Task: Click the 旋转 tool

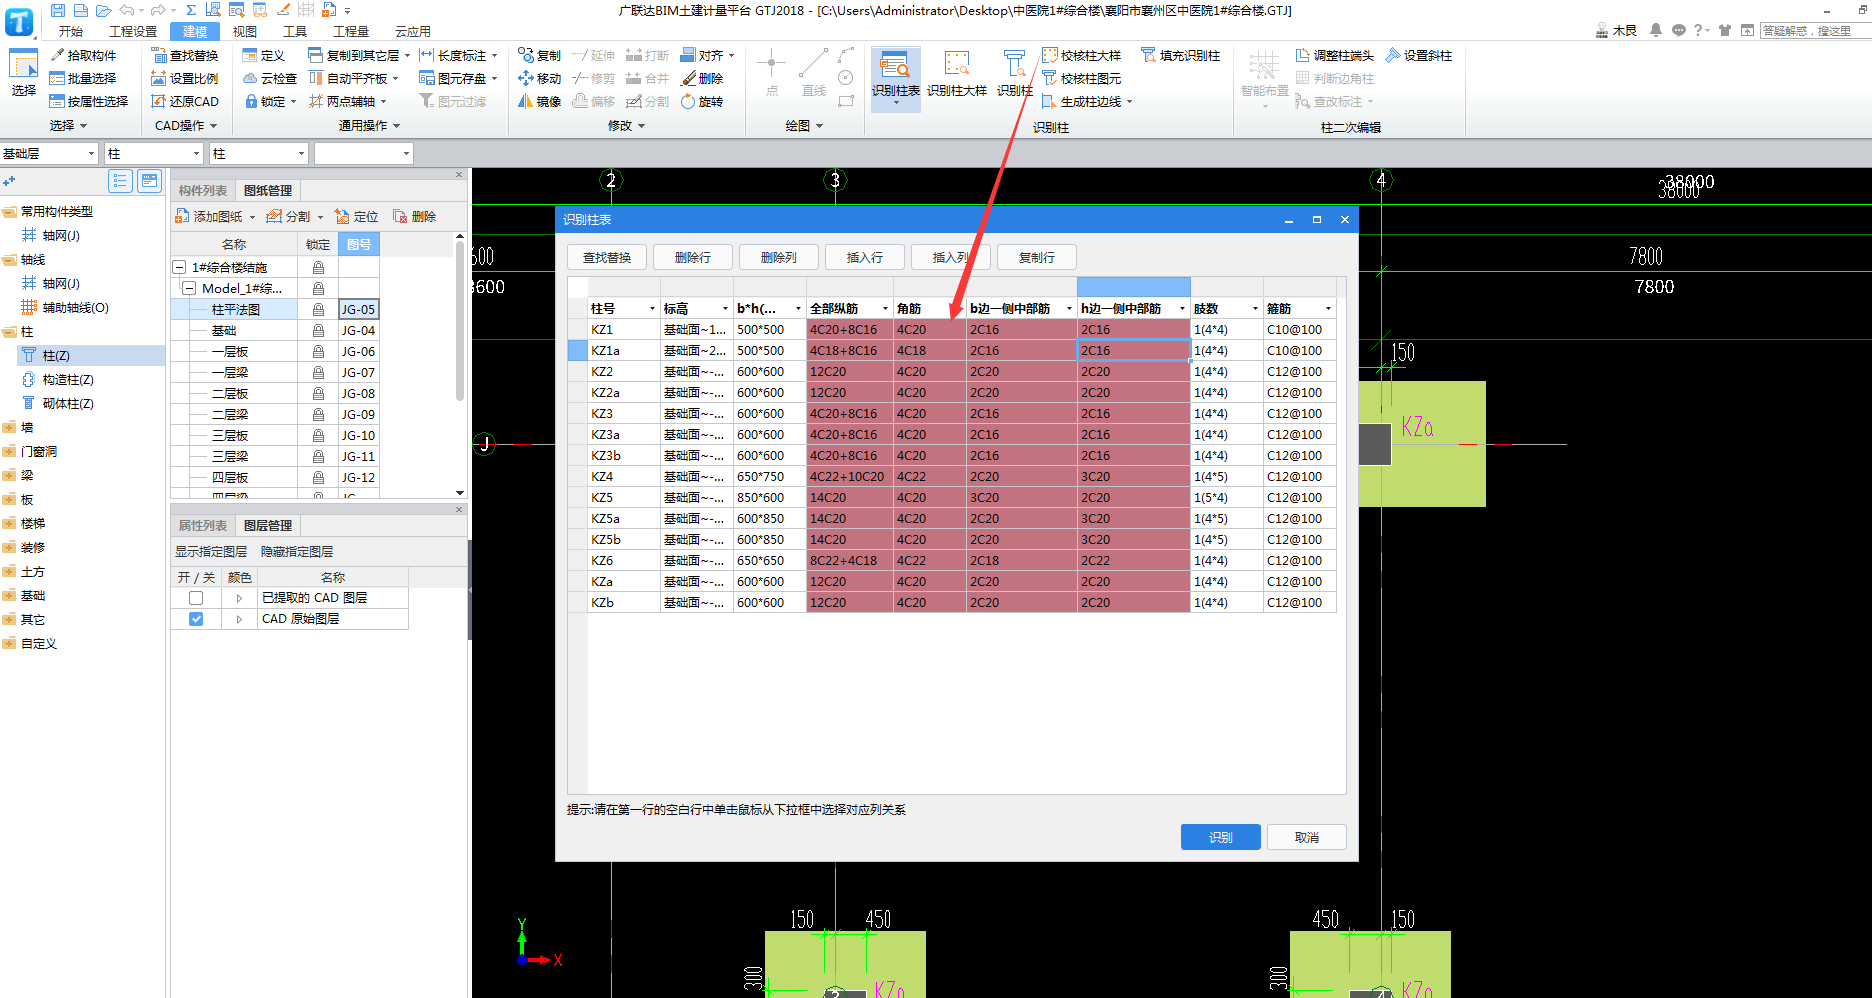Action: pyautogui.click(x=702, y=102)
